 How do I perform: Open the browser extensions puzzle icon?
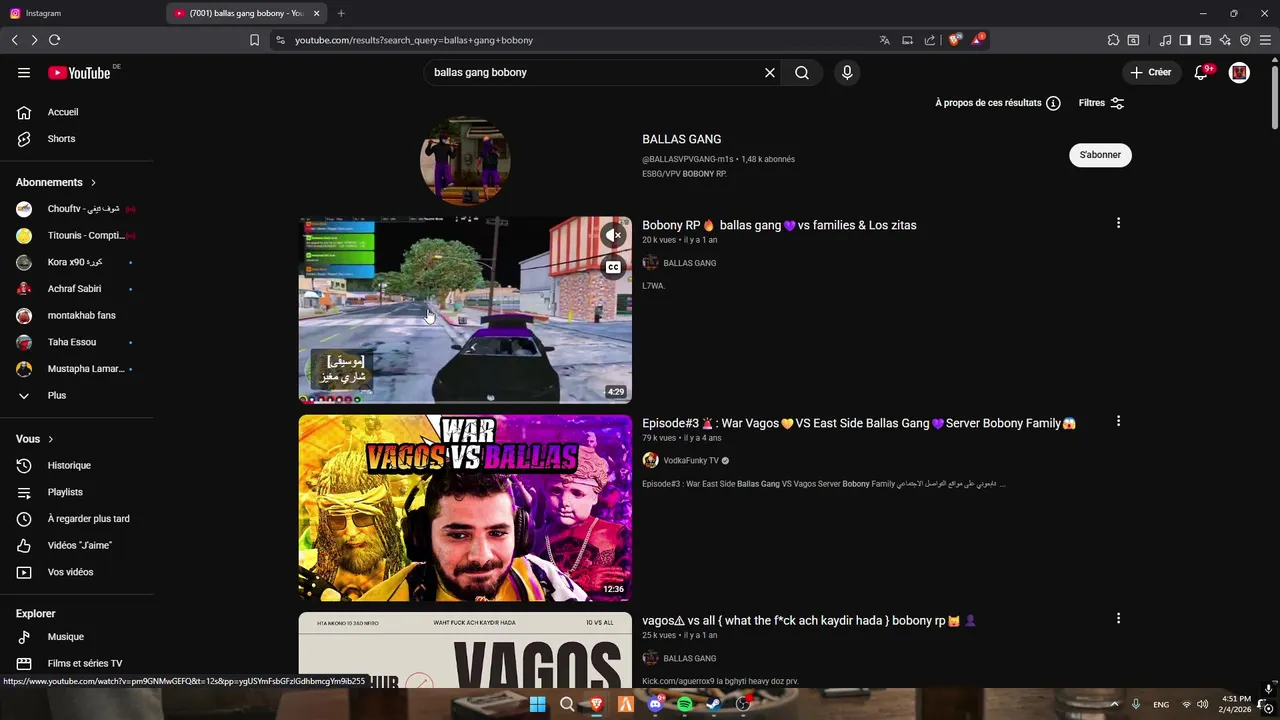(x=1113, y=40)
